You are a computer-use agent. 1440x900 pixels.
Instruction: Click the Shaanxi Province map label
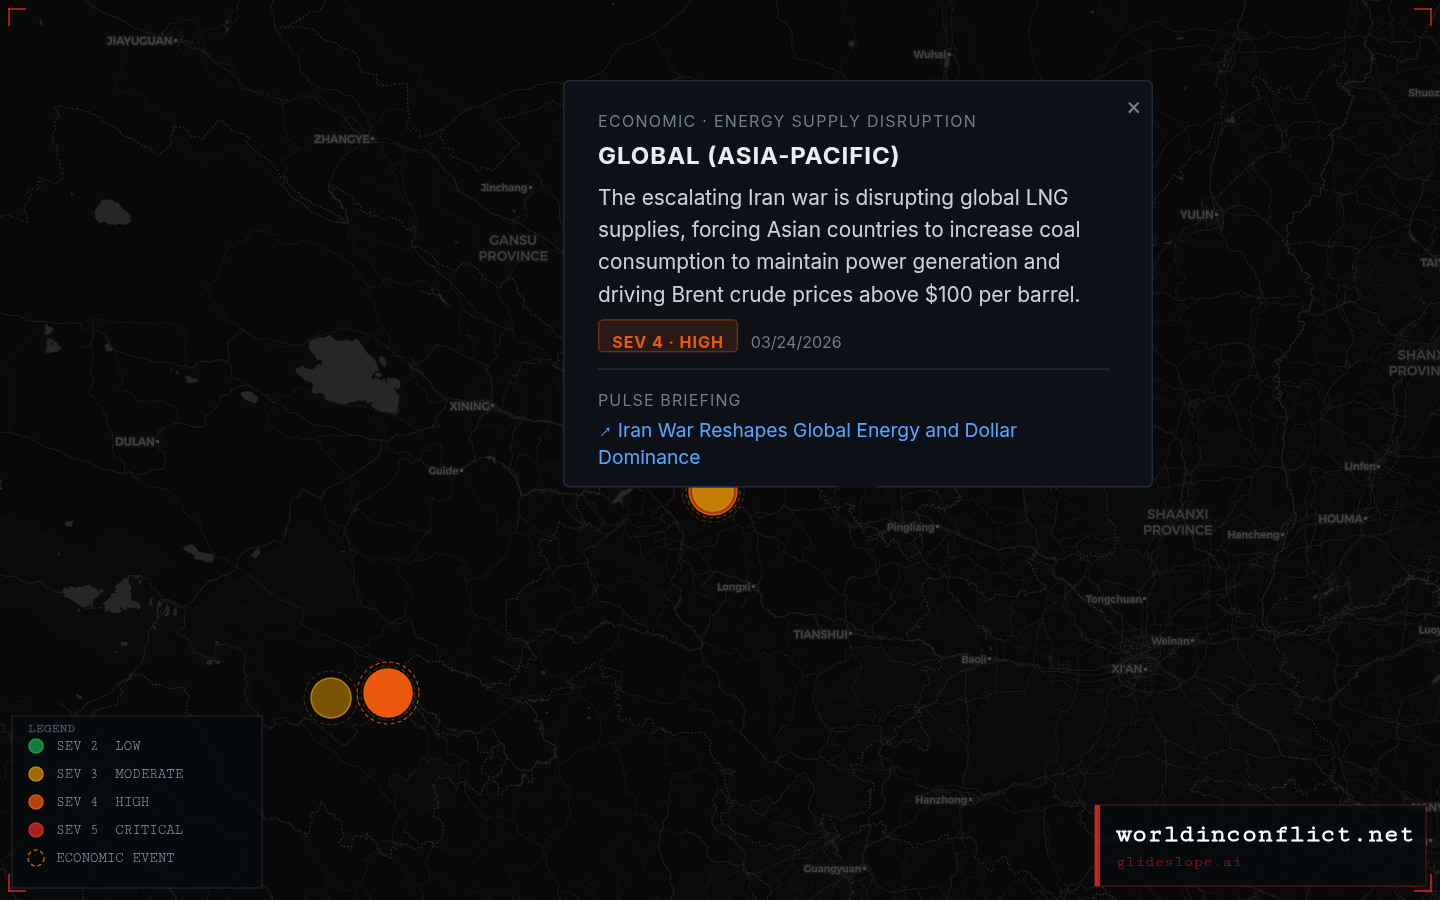tap(1177, 522)
